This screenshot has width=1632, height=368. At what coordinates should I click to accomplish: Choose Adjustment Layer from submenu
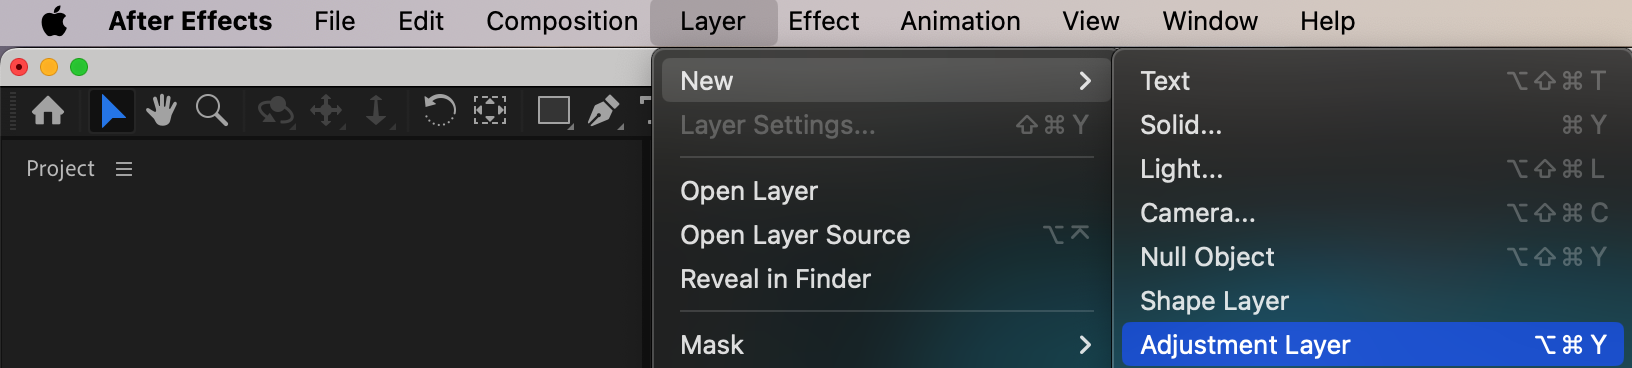pos(1372,345)
